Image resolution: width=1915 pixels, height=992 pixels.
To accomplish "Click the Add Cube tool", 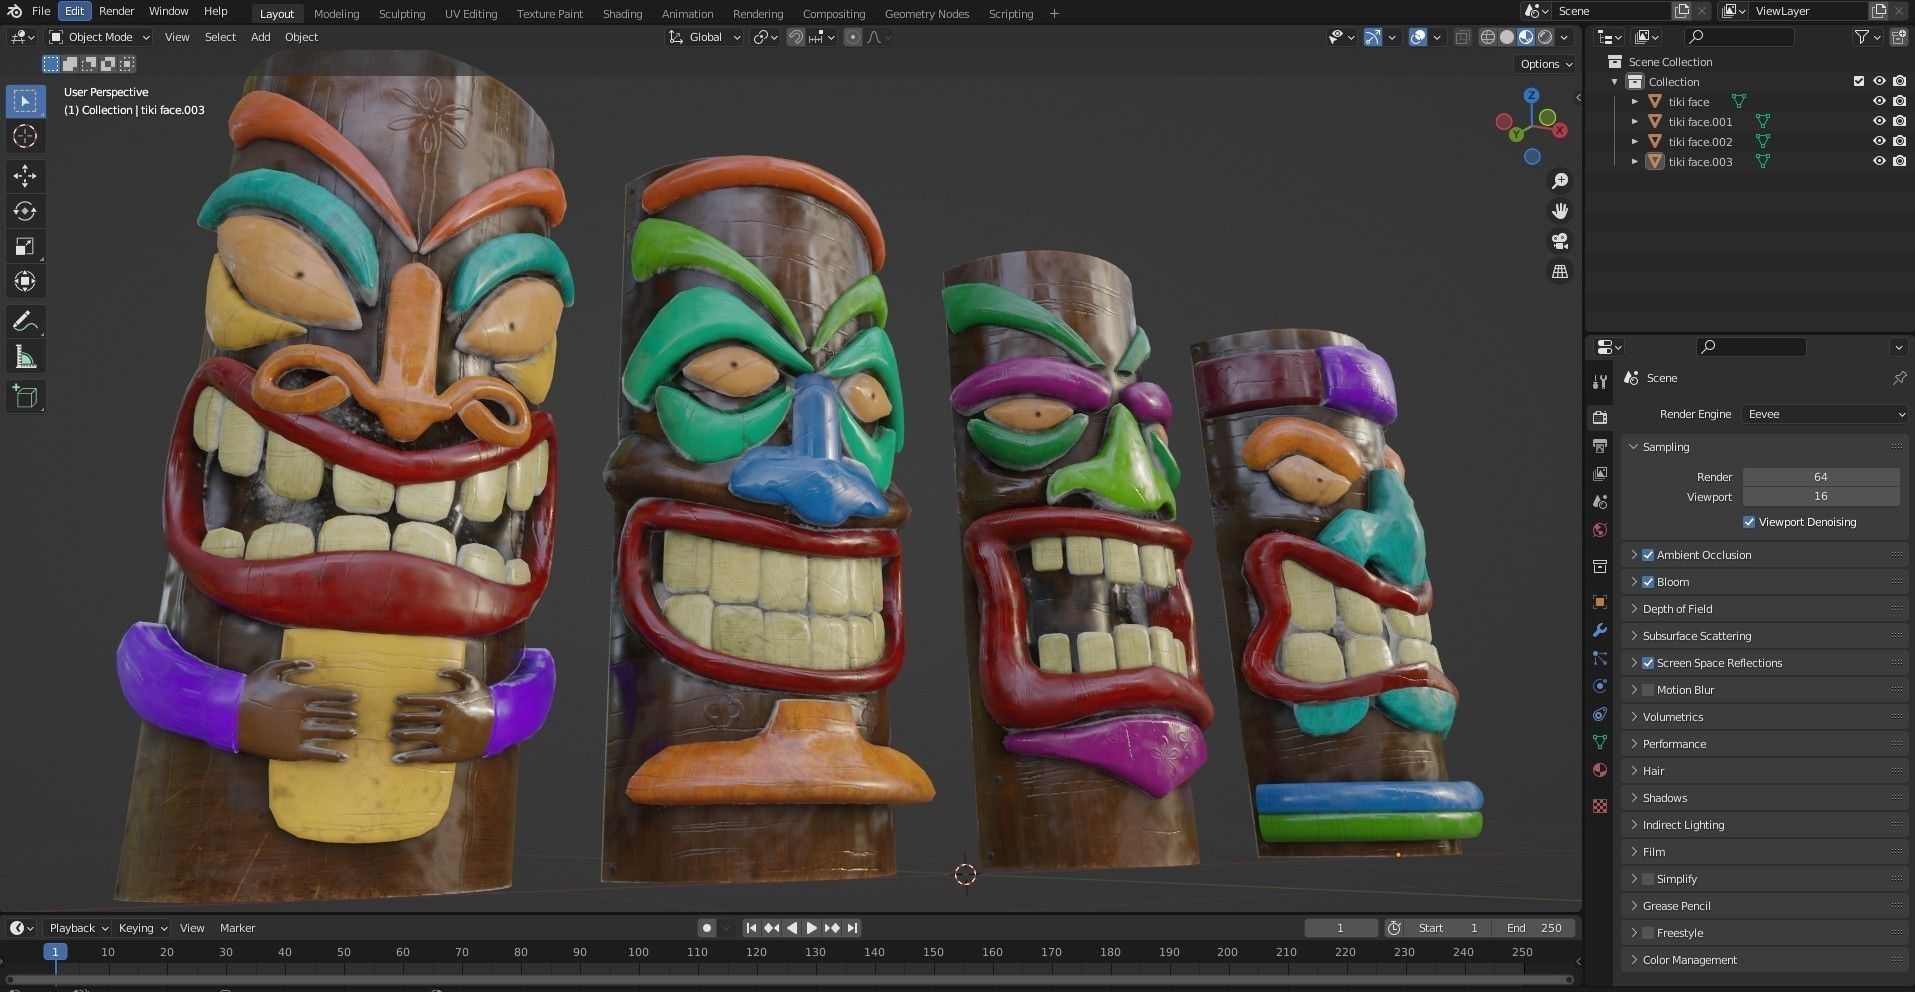I will 25,397.
